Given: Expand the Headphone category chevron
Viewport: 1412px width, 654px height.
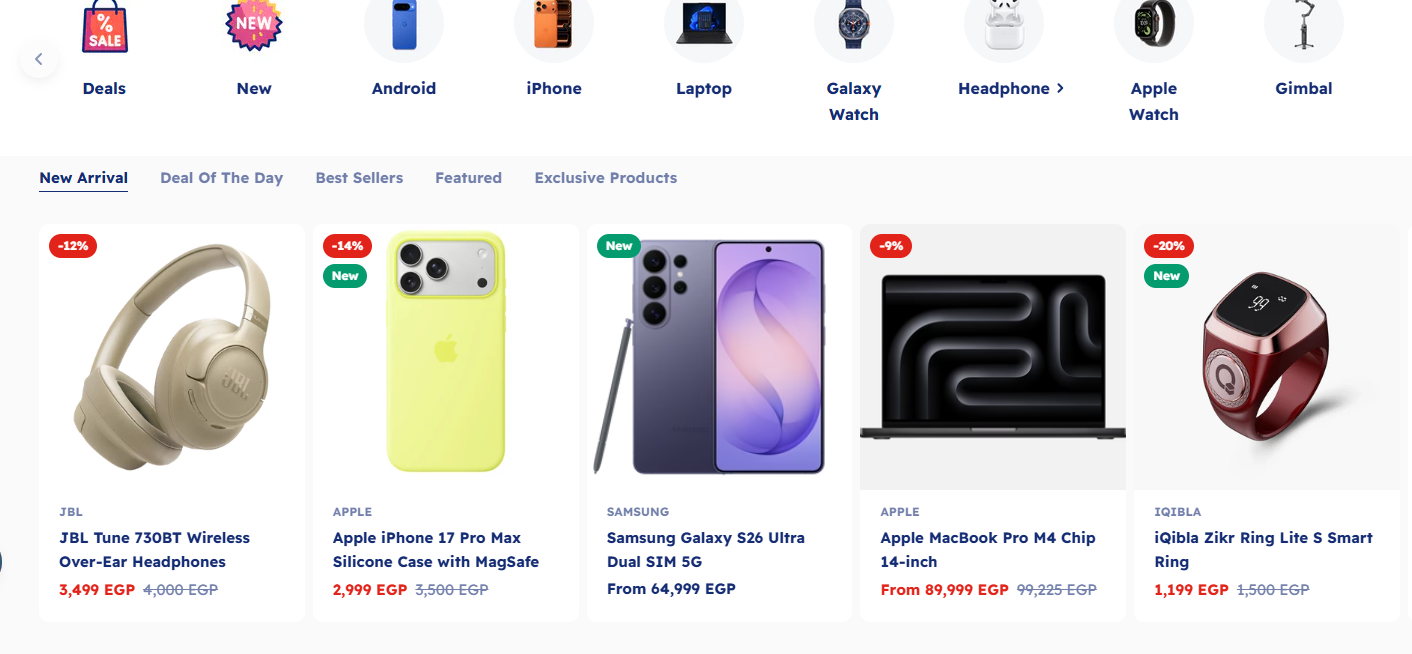Looking at the screenshot, I should pyautogui.click(x=1060, y=88).
